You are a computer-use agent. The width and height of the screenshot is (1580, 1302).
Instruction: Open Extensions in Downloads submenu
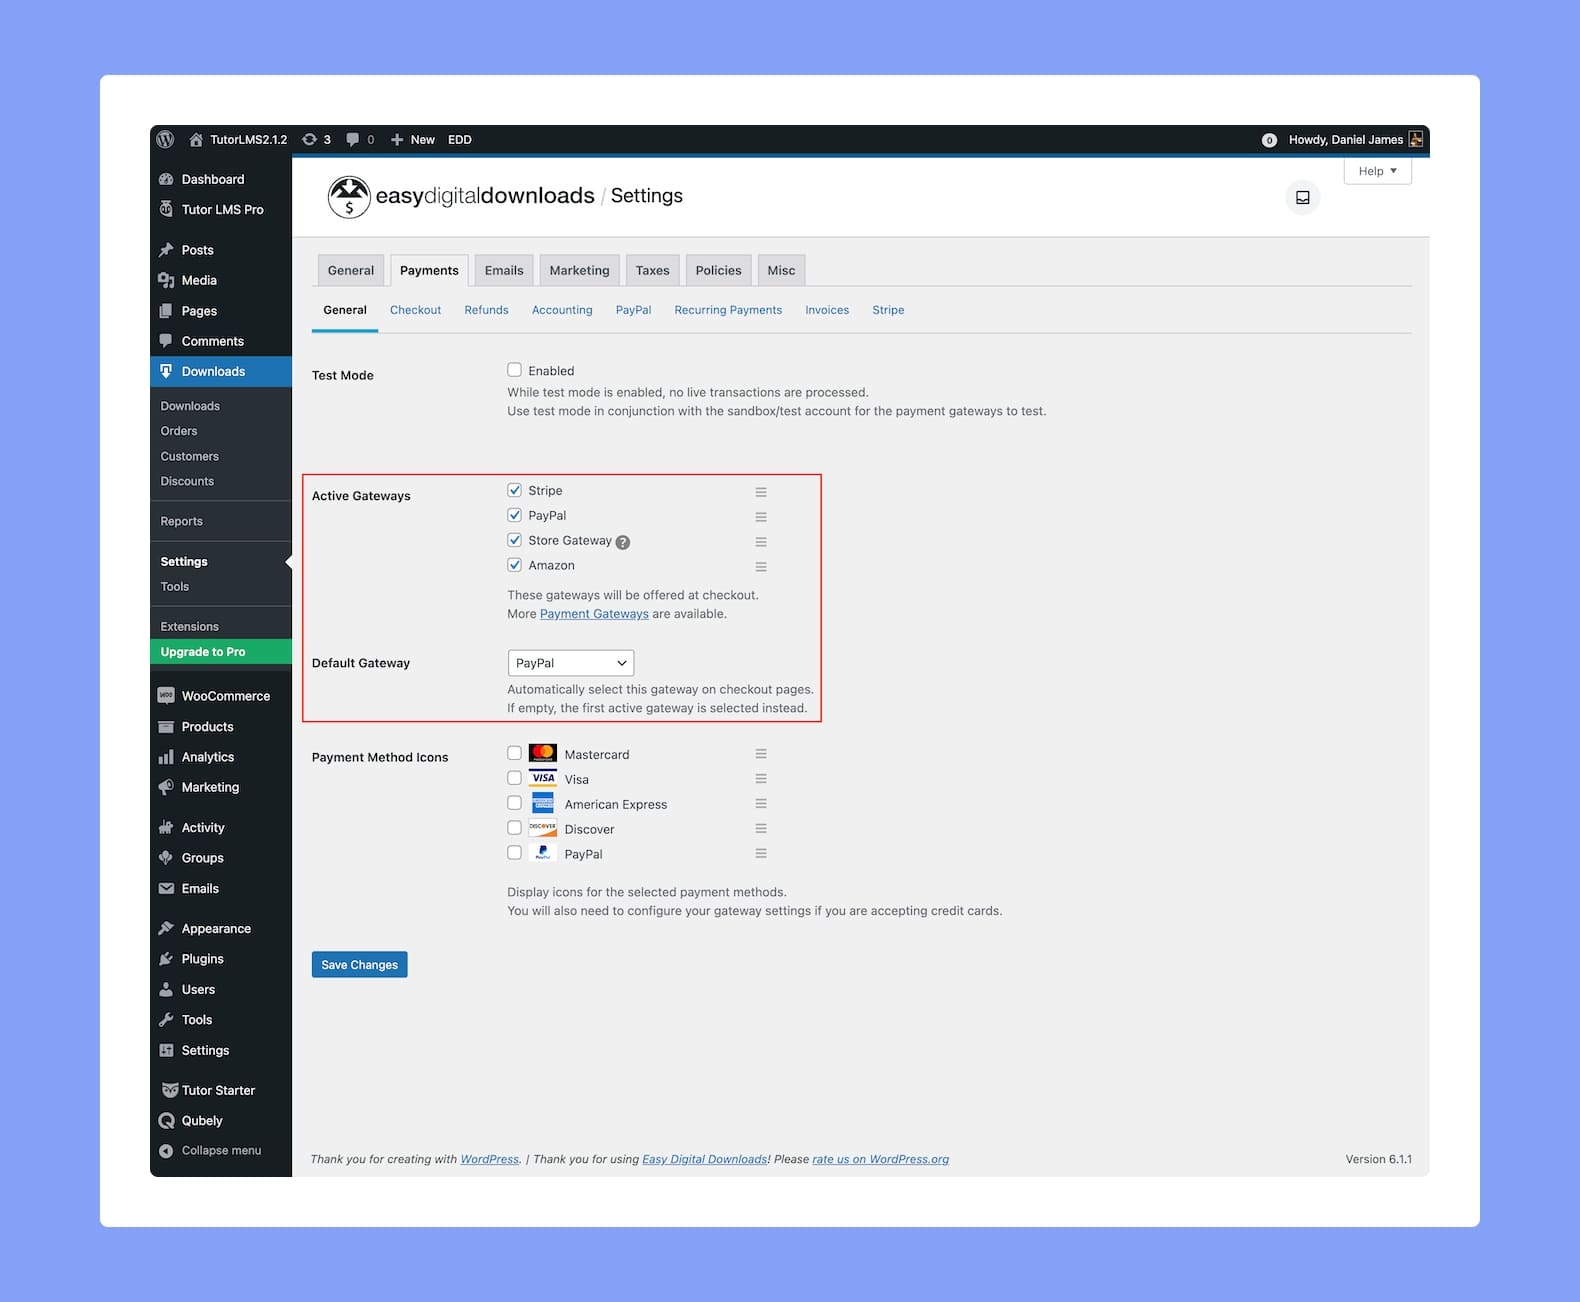click(189, 627)
